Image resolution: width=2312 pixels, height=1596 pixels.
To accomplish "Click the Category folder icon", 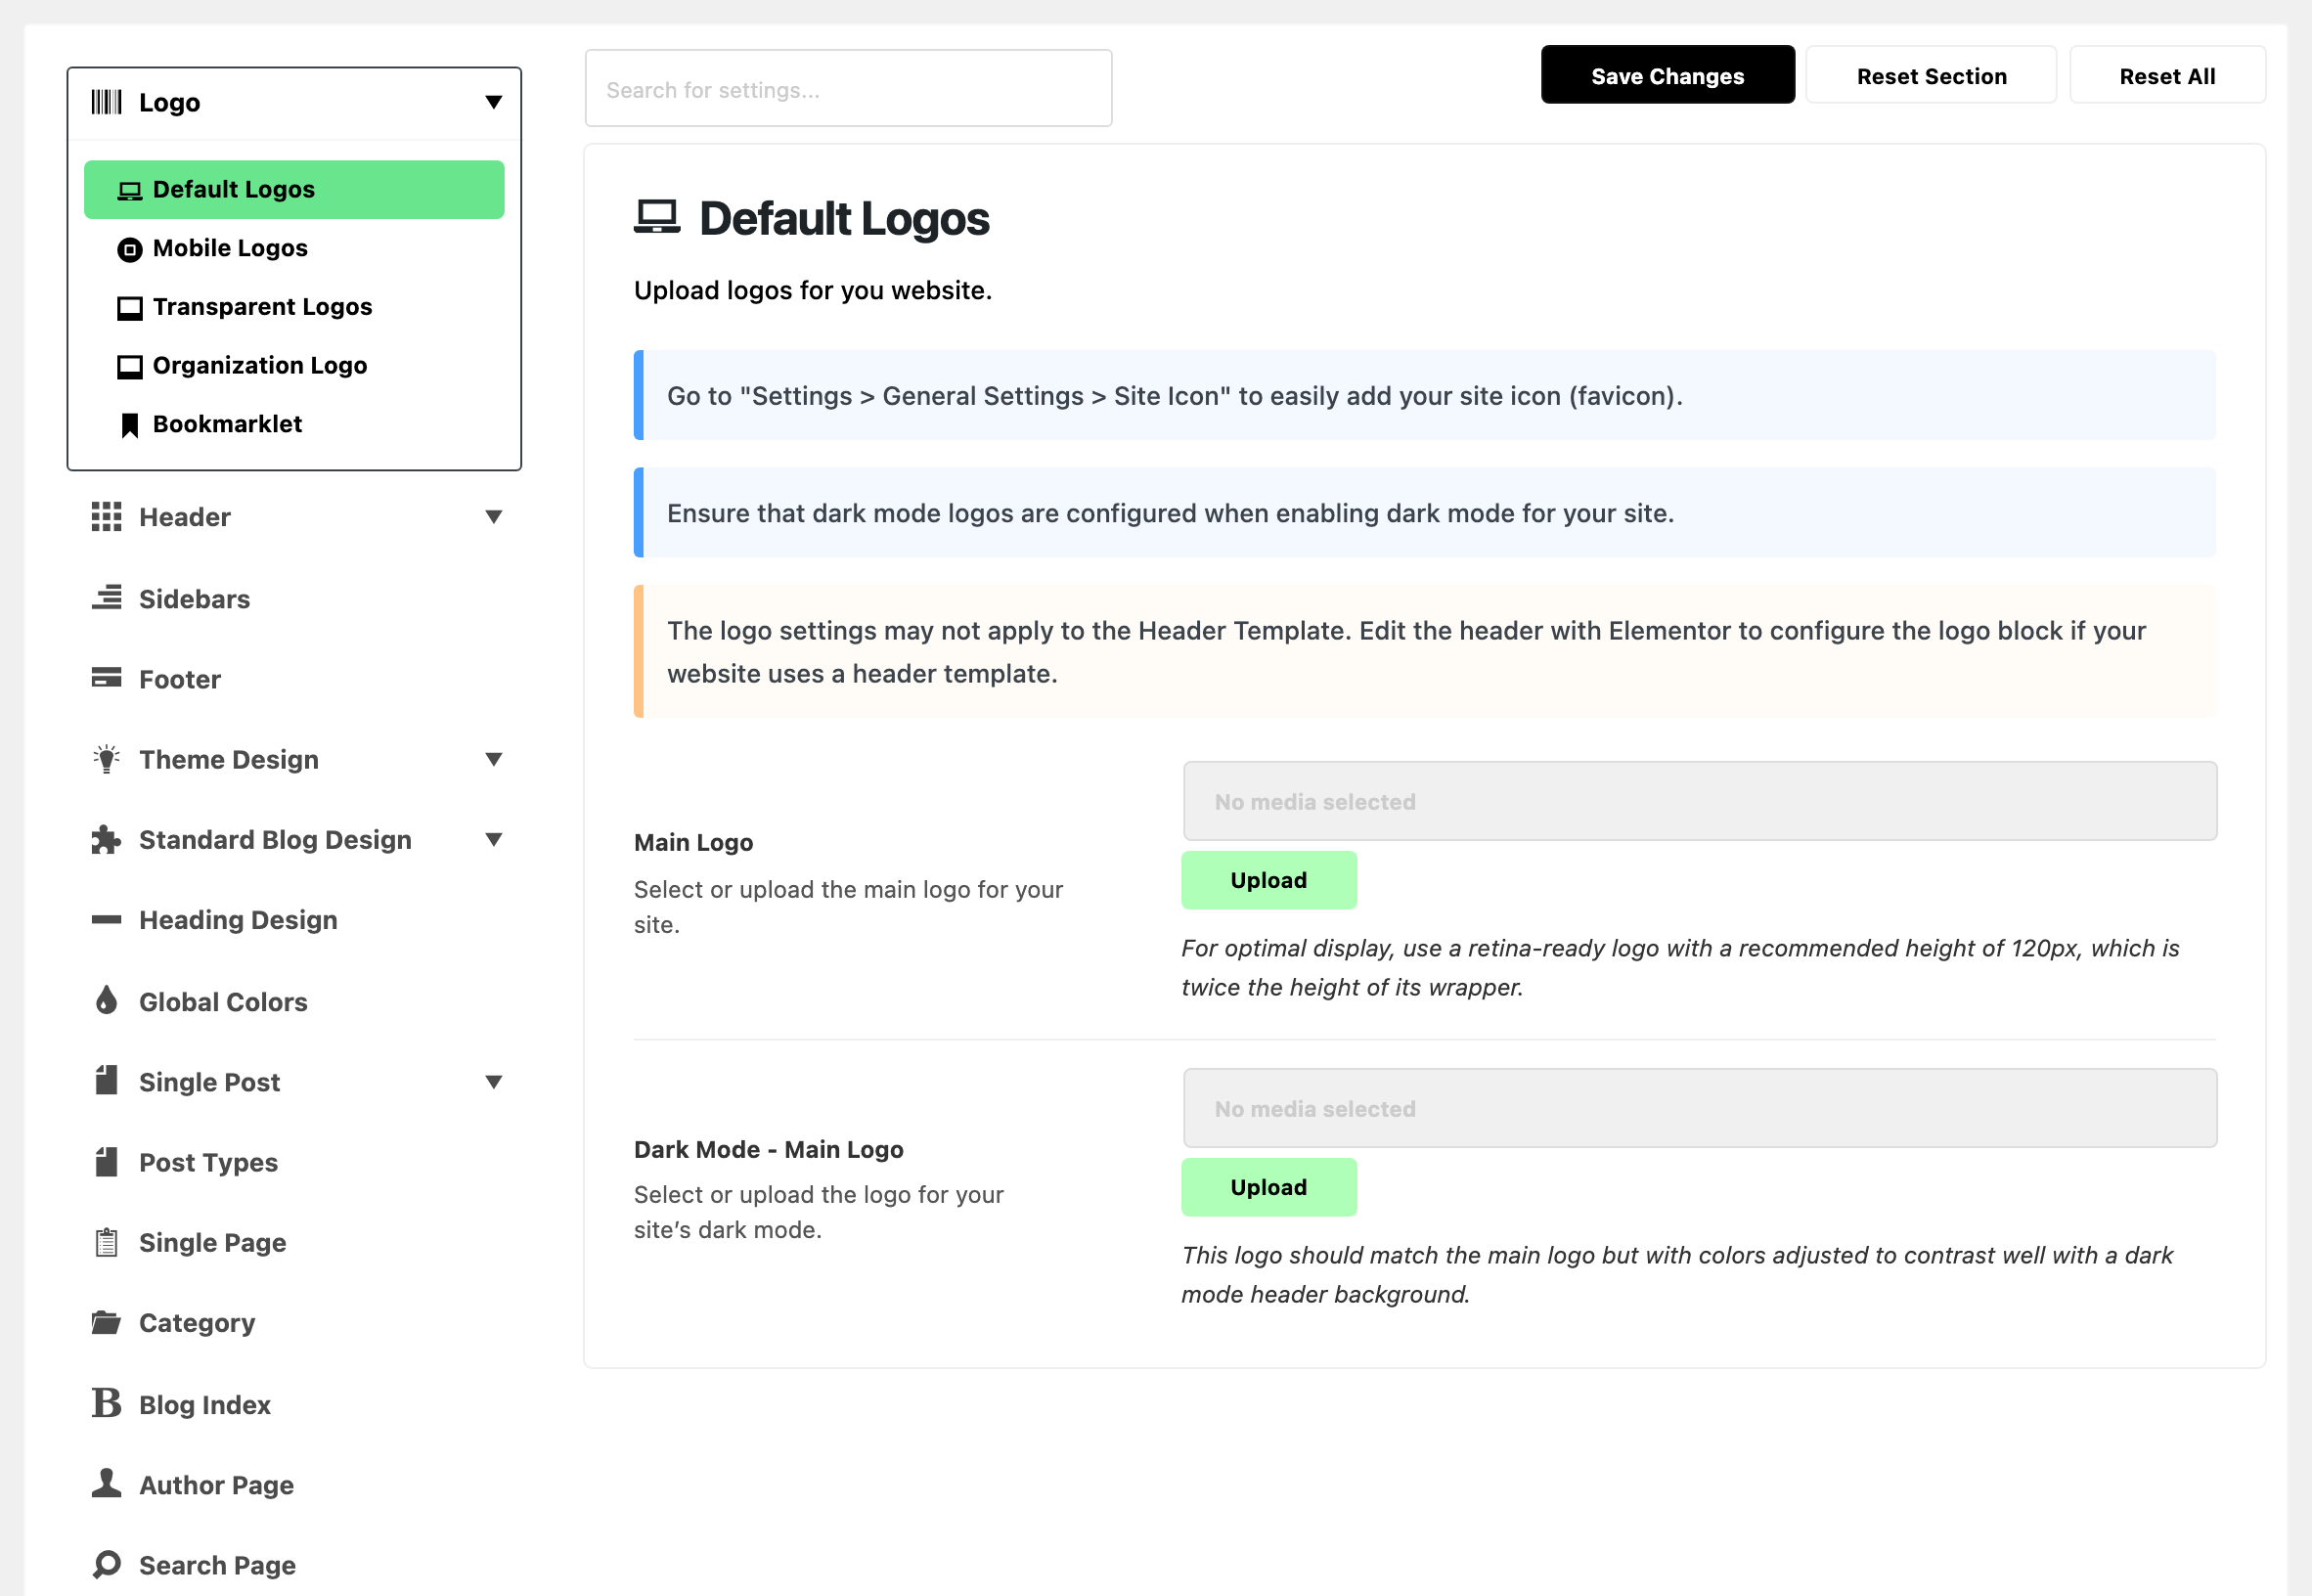I will (x=106, y=1322).
